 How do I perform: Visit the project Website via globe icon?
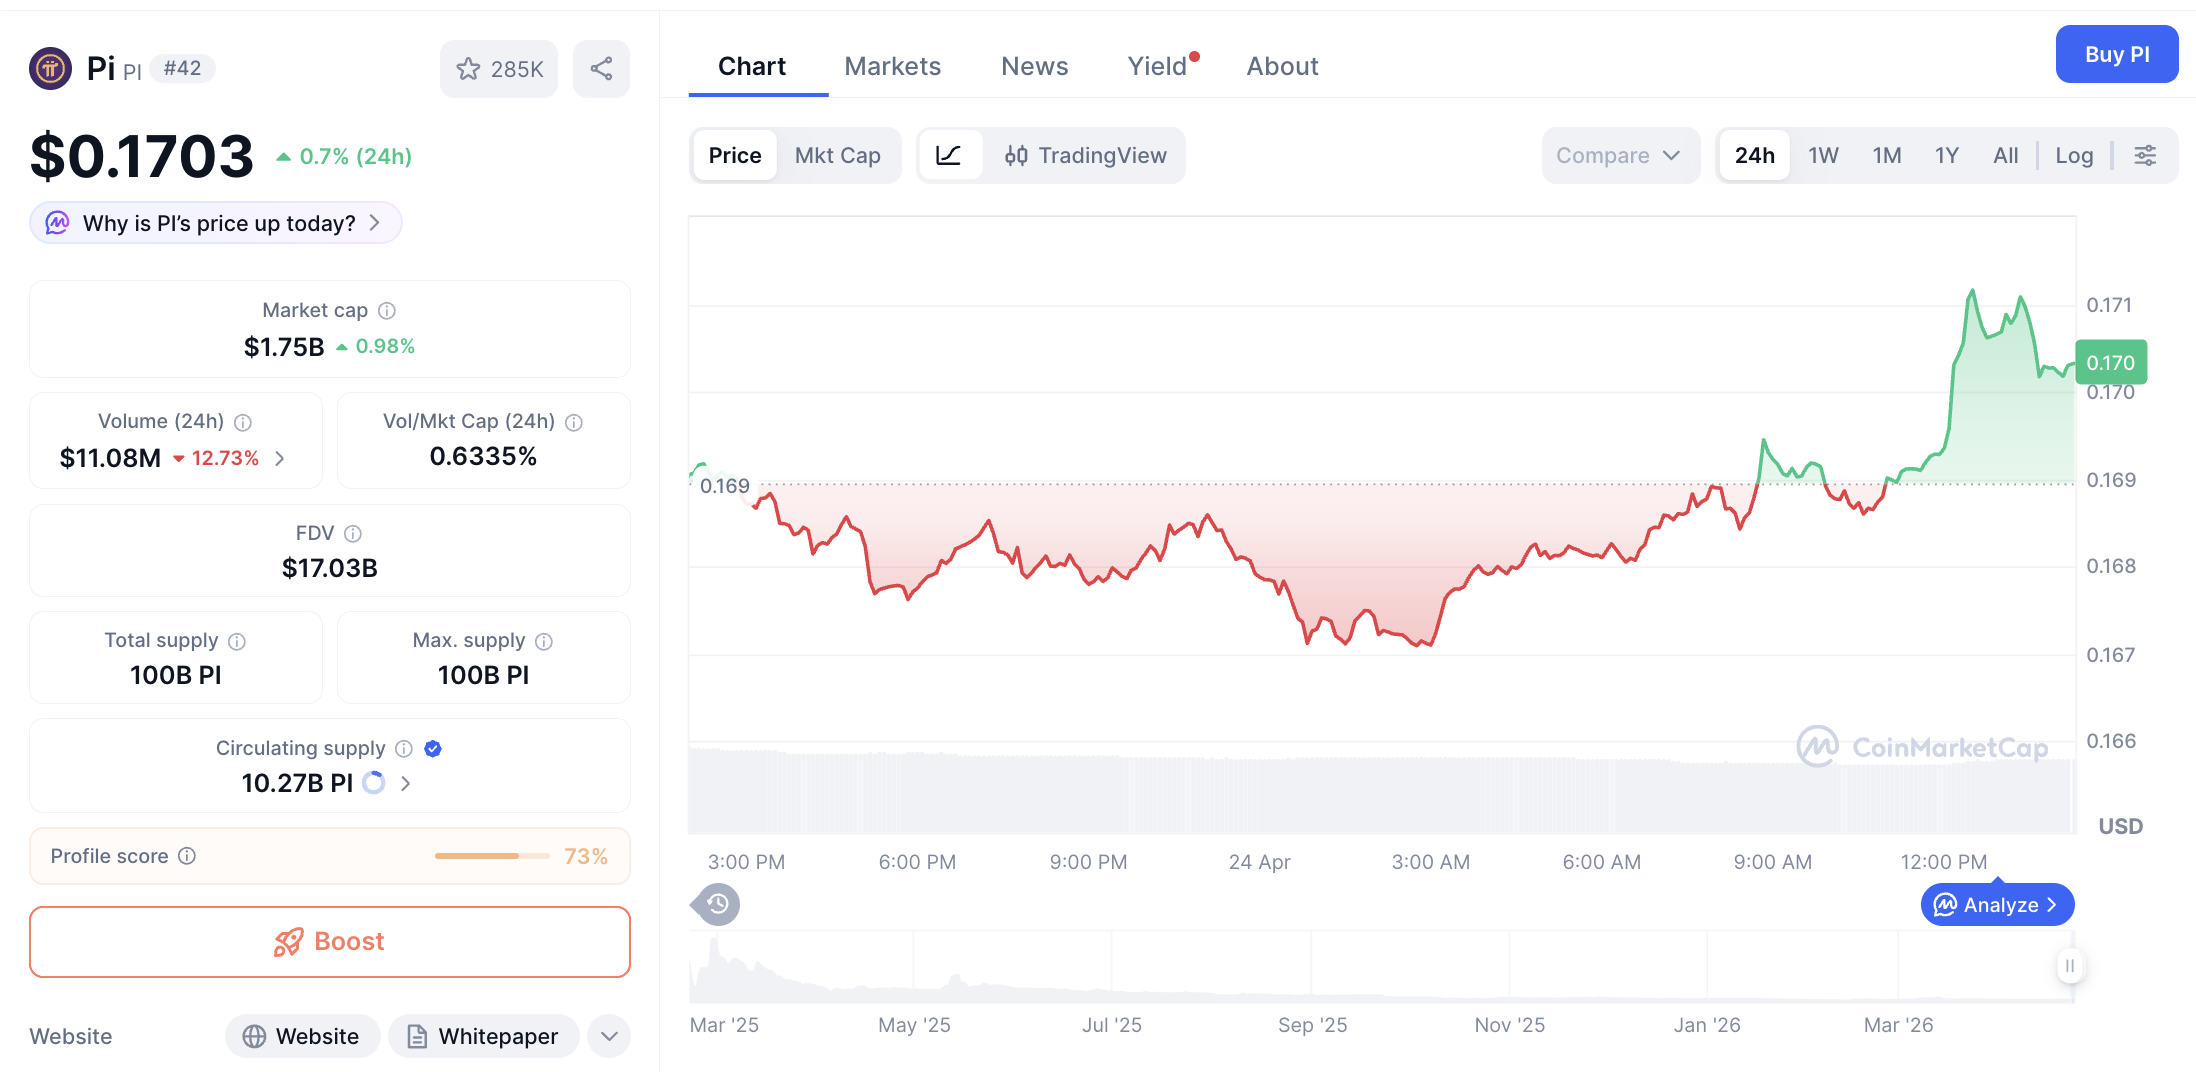[302, 1036]
